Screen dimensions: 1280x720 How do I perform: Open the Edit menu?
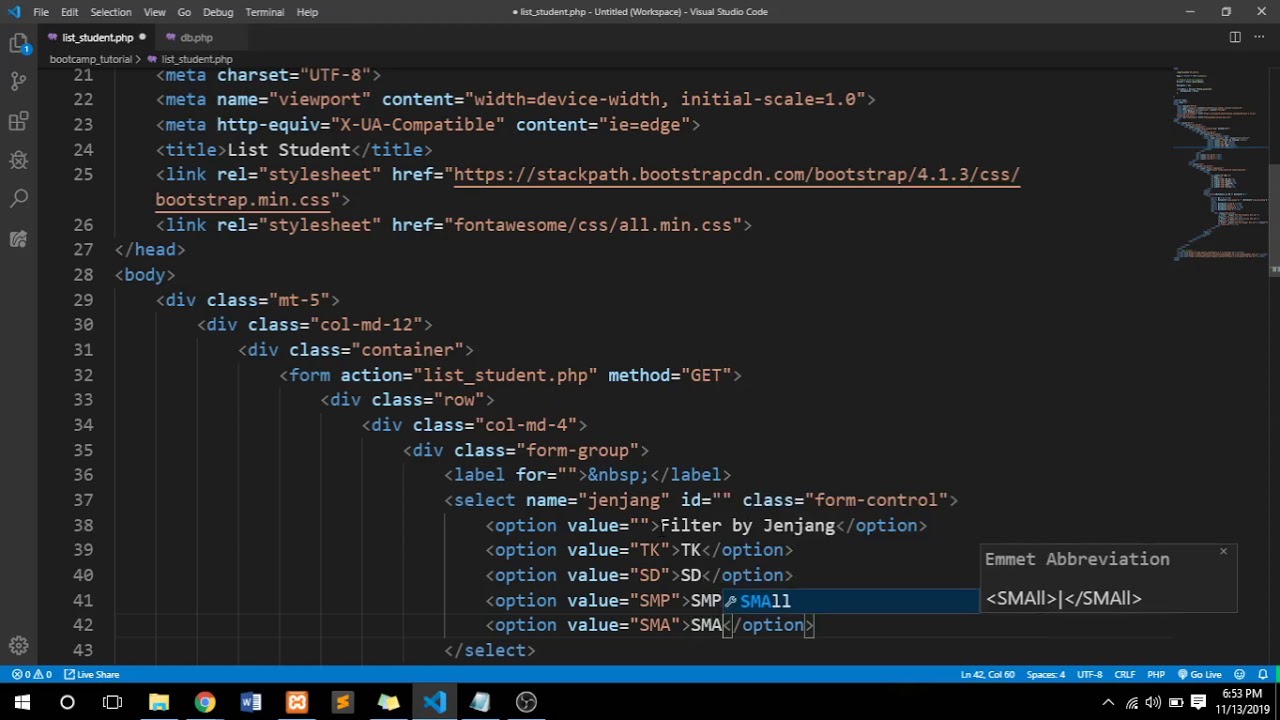(69, 12)
